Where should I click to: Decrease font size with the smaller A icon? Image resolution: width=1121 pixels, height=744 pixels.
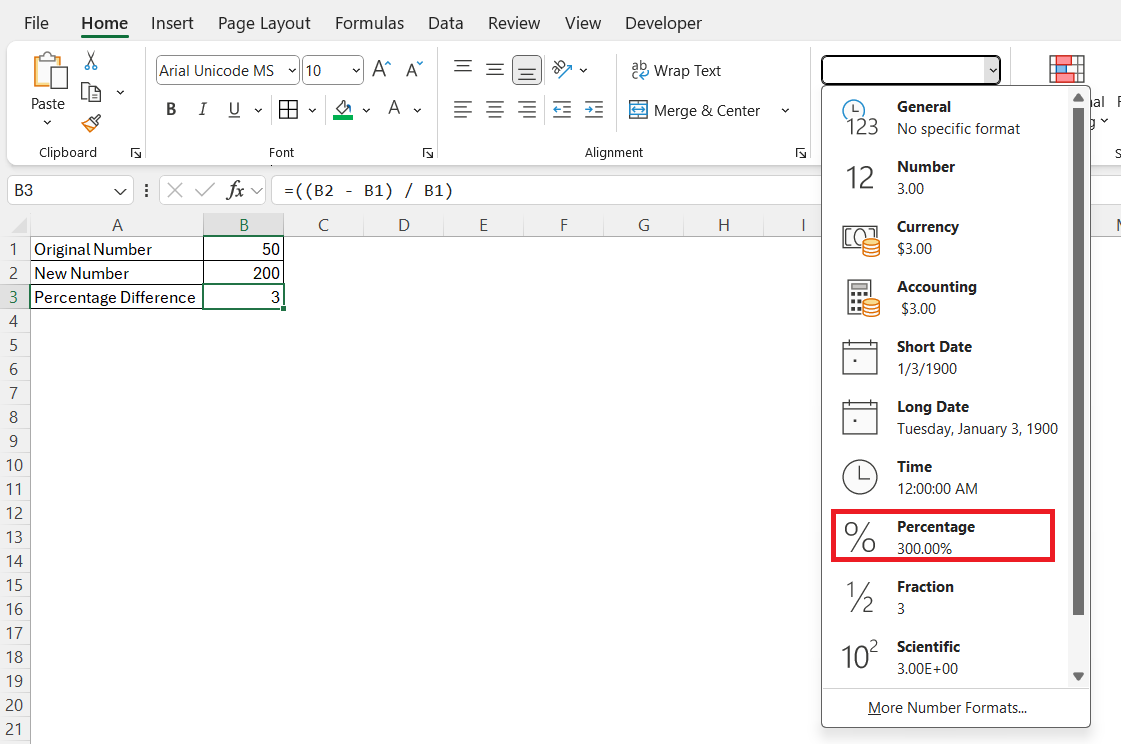coord(414,69)
